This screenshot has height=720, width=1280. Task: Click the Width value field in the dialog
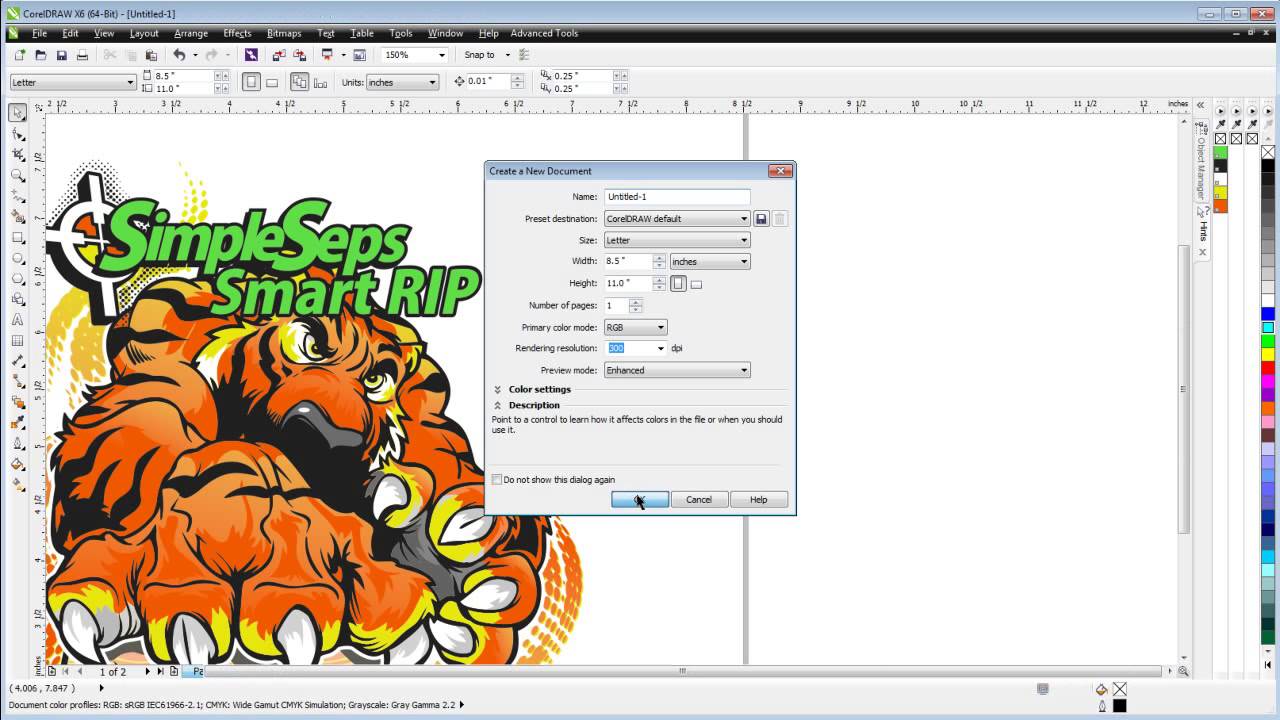628,262
